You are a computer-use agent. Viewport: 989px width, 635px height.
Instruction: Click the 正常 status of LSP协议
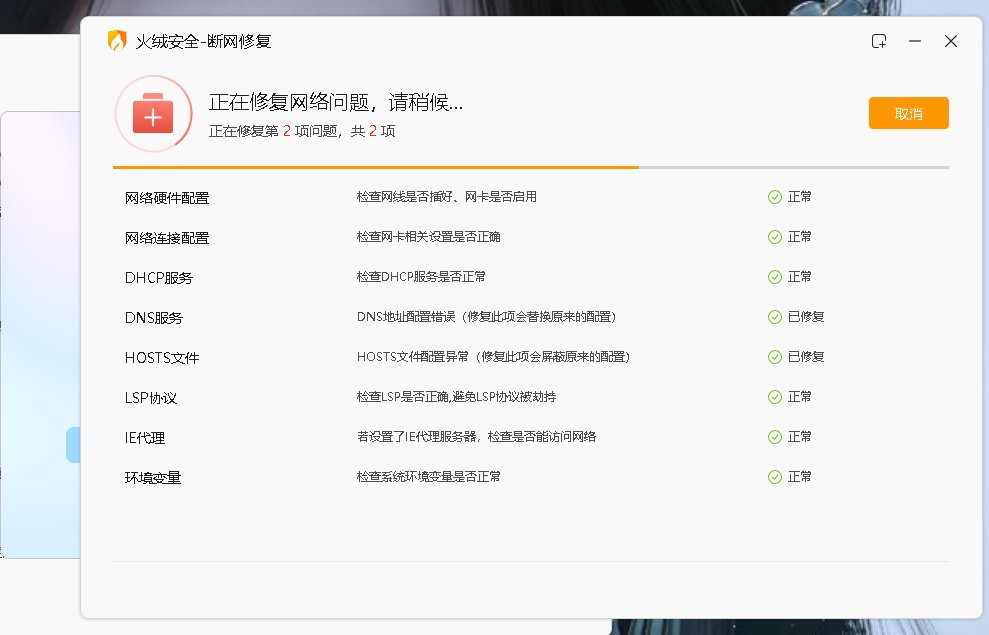click(800, 397)
